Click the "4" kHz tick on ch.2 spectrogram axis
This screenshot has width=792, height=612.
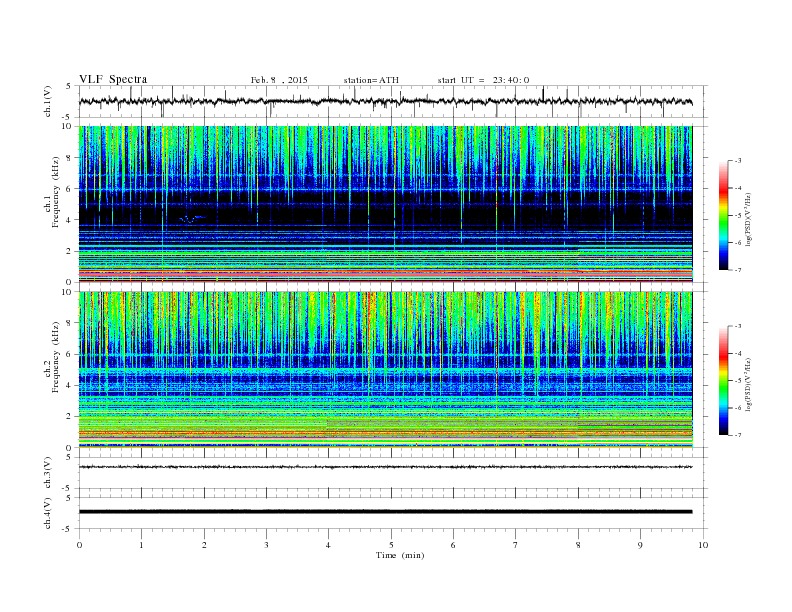[70, 385]
